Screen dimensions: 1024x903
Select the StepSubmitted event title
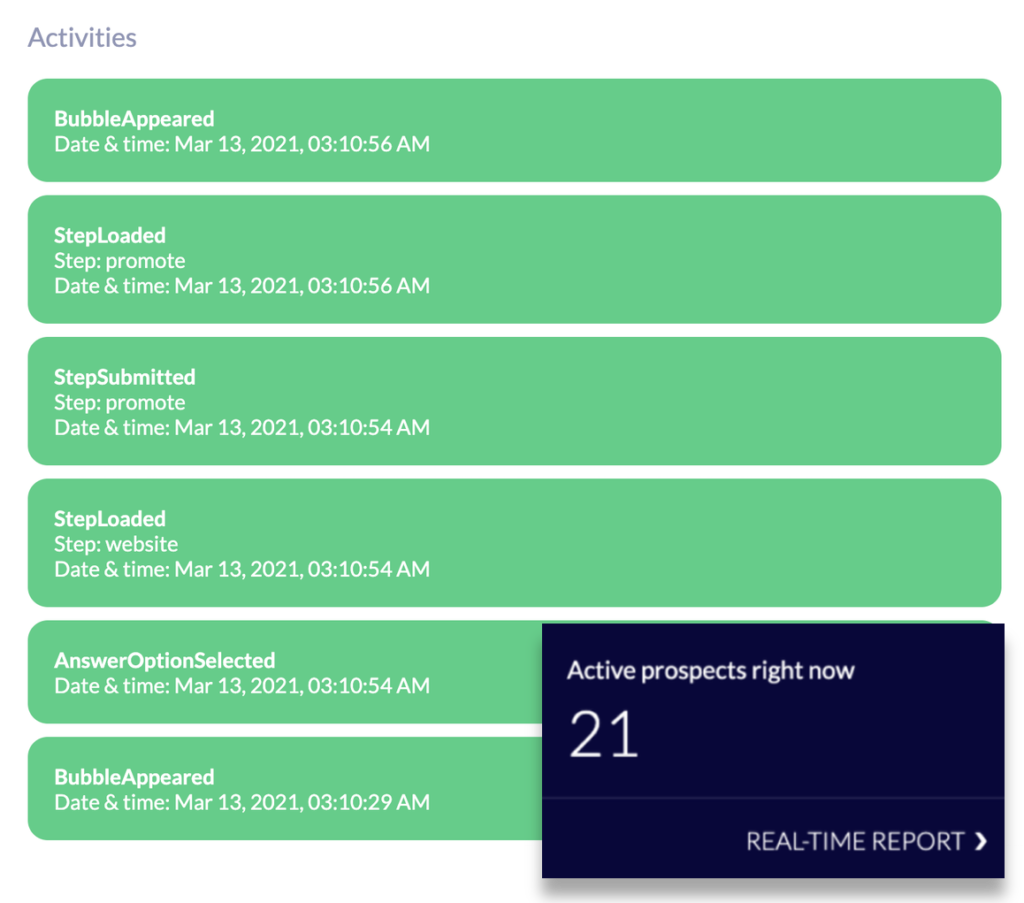point(125,378)
